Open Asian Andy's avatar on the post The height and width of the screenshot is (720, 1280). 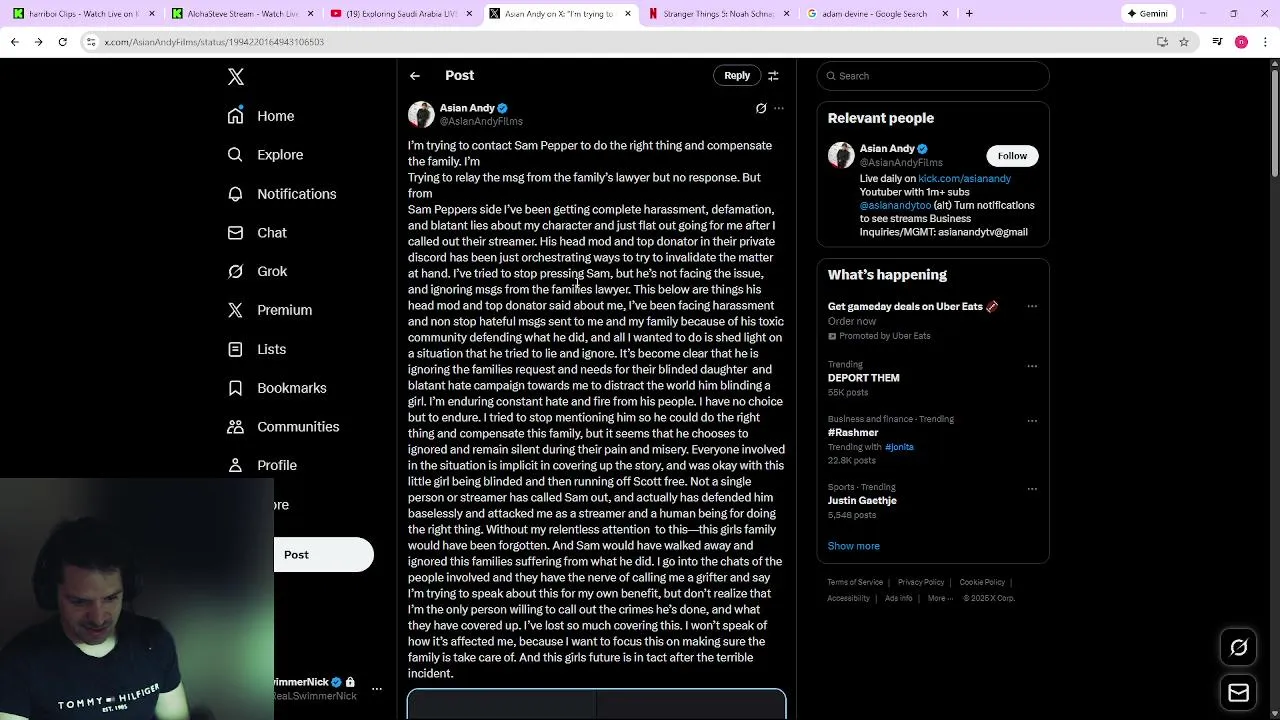(x=421, y=114)
